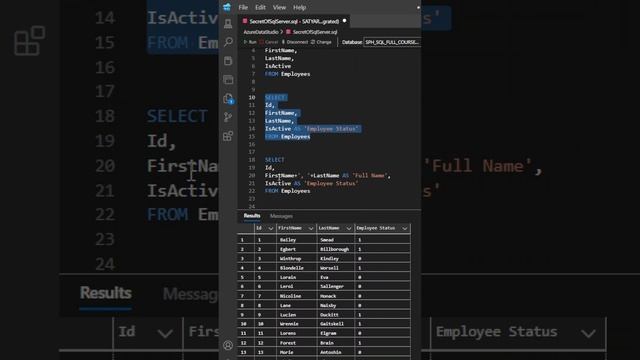
Task: Click the 'Full Name' alias on line 20
Action: pos(370,176)
